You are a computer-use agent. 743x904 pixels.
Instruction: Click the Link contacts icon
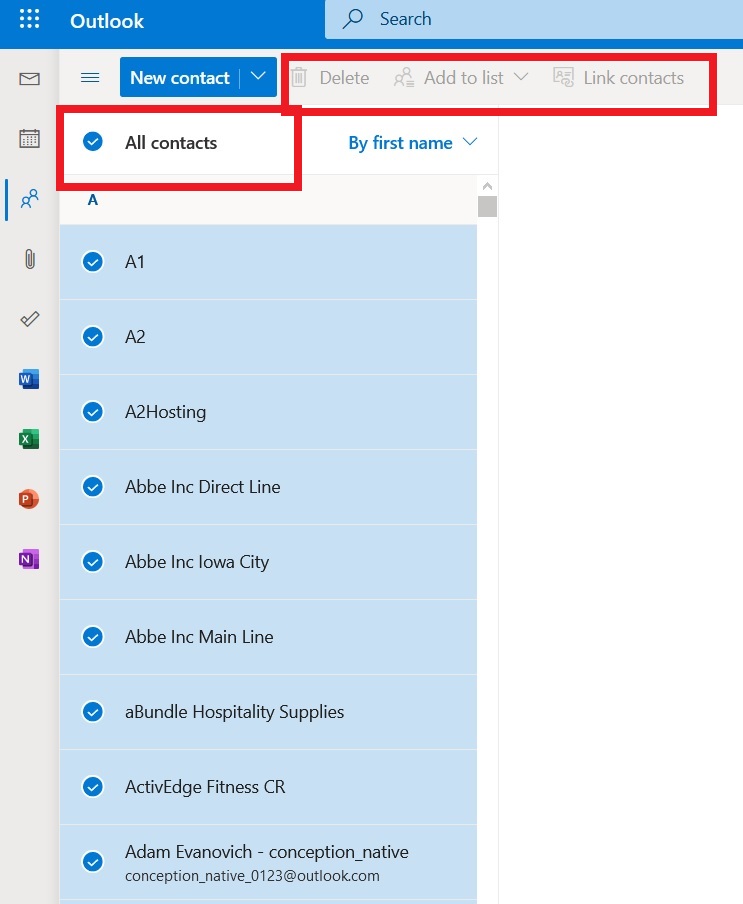(x=563, y=77)
